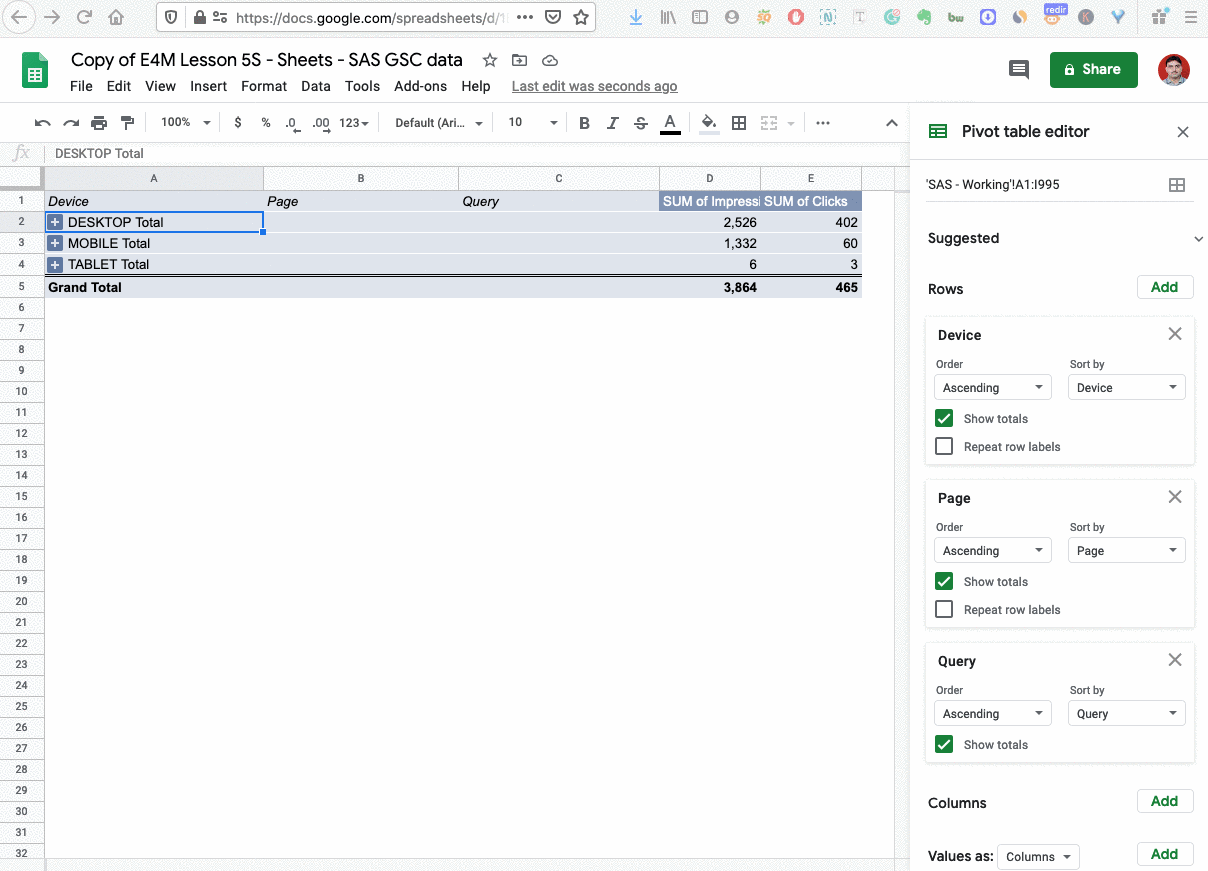1208x871 pixels.
Task: Show more toolbar options
Action: point(823,123)
